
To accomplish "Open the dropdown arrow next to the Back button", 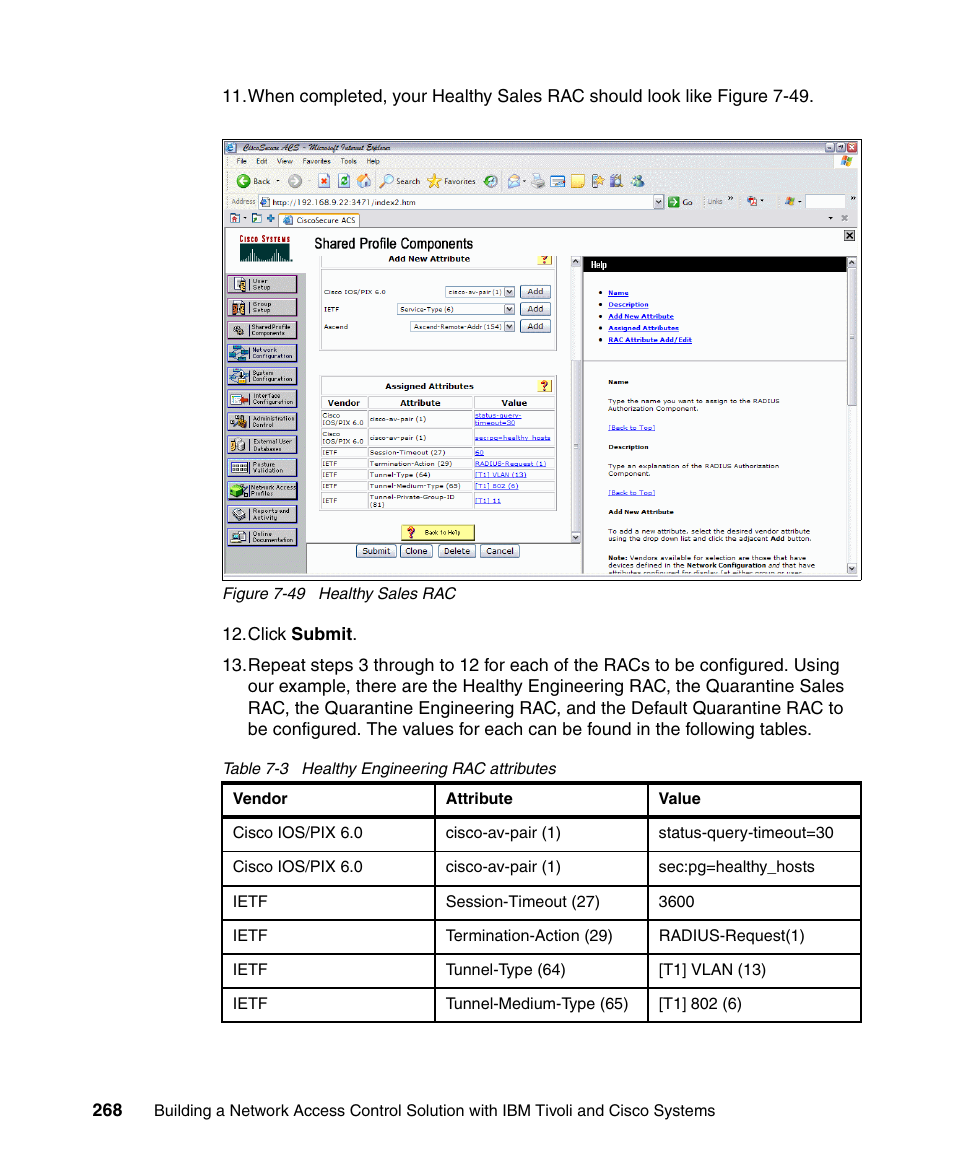I will (x=279, y=181).
